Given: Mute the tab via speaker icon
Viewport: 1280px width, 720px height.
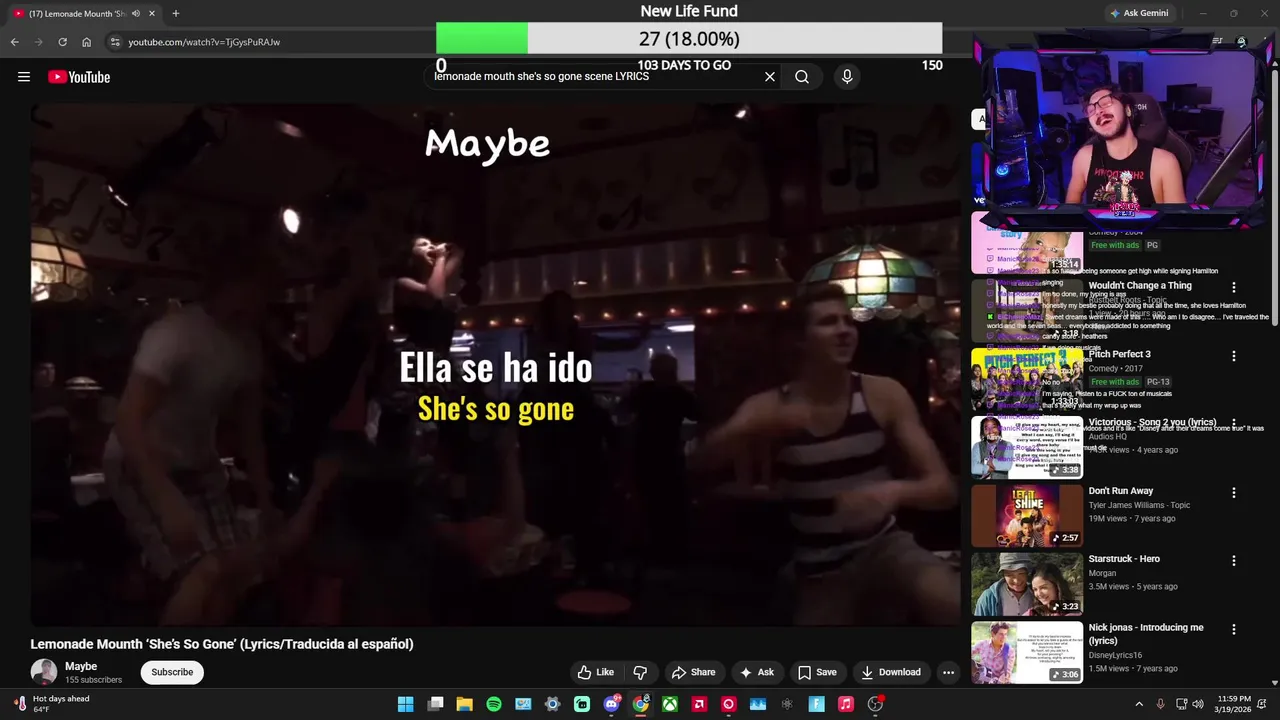Looking at the screenshot, I should coord(136,13).
